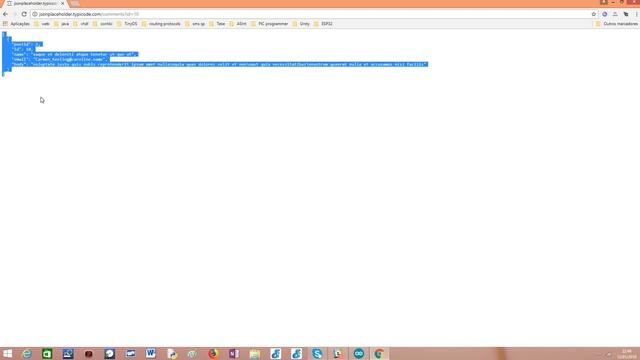The image size is (640, 360).
Task: Open a new tab next to jsonplaceholder tab
Action: pyautogui.click(x=75, y=3)
